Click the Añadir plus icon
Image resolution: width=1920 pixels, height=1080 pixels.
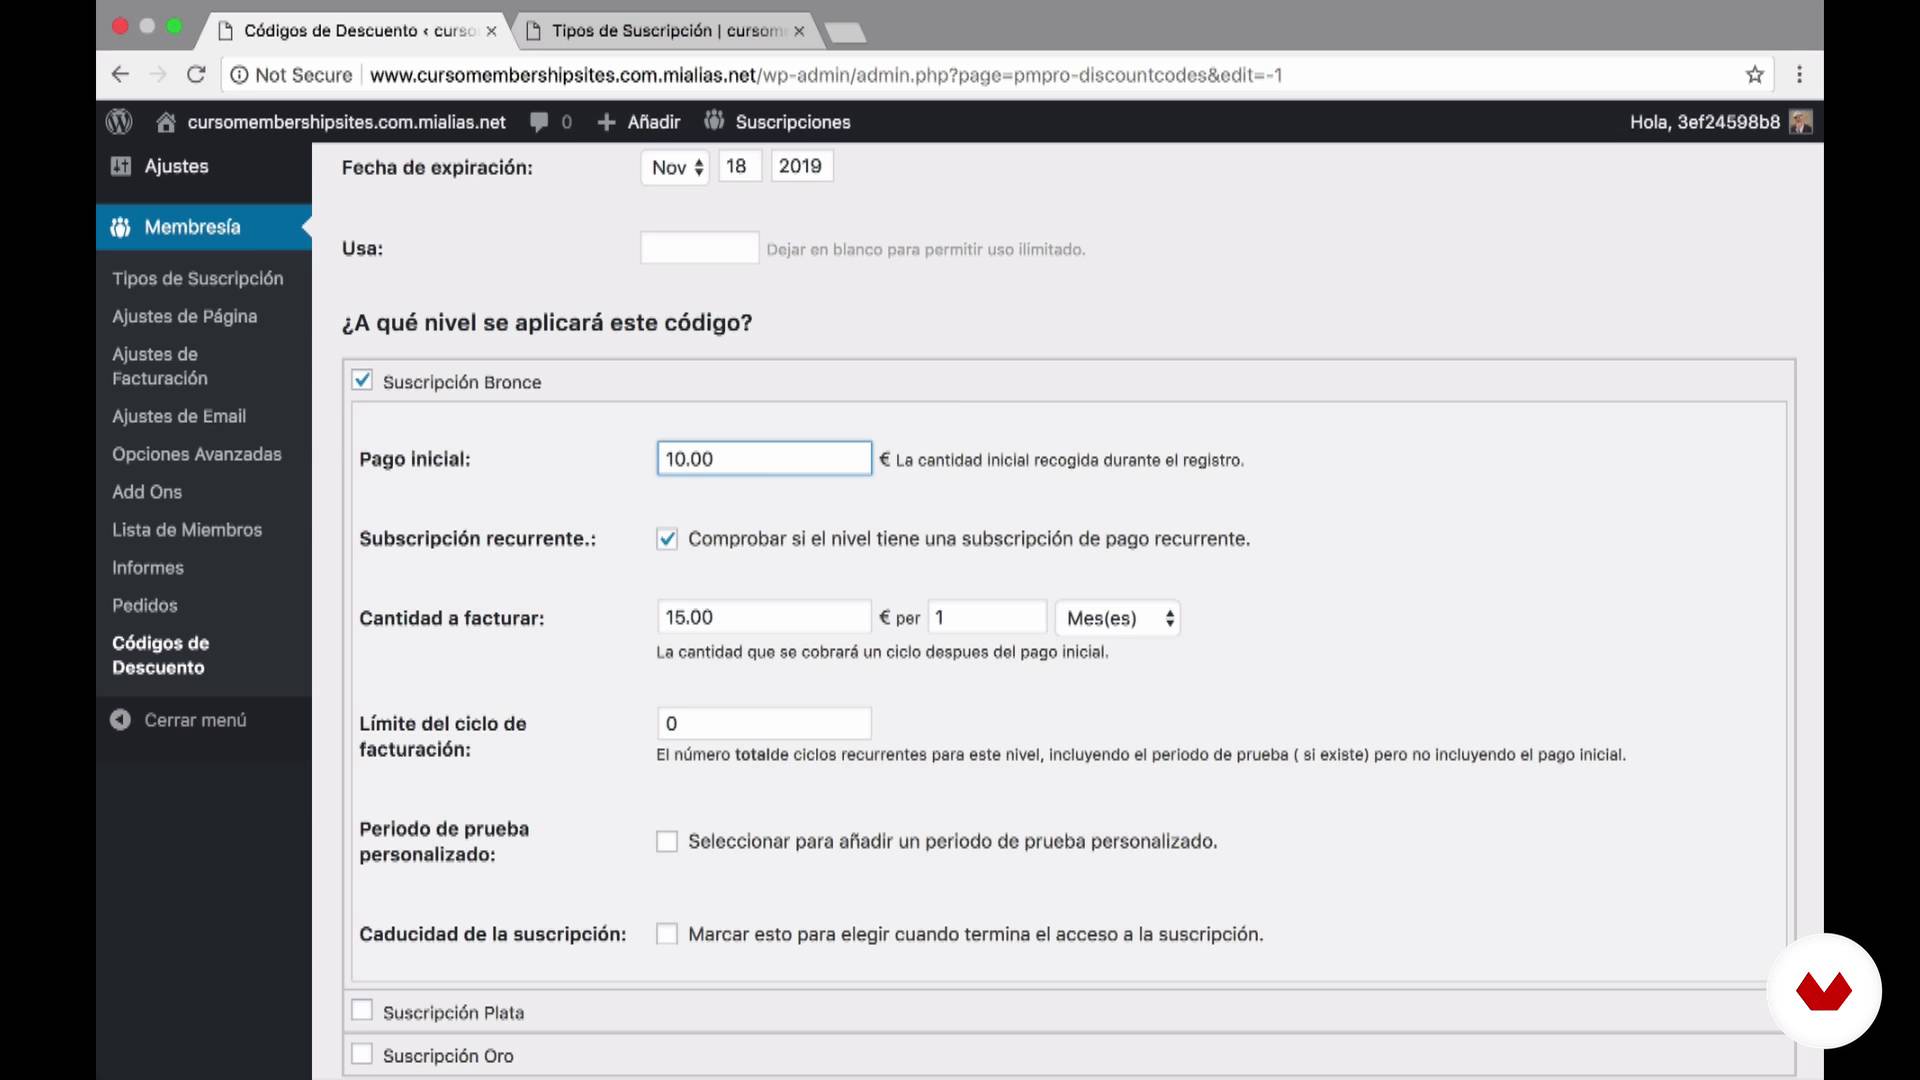[x=606, y=122]
